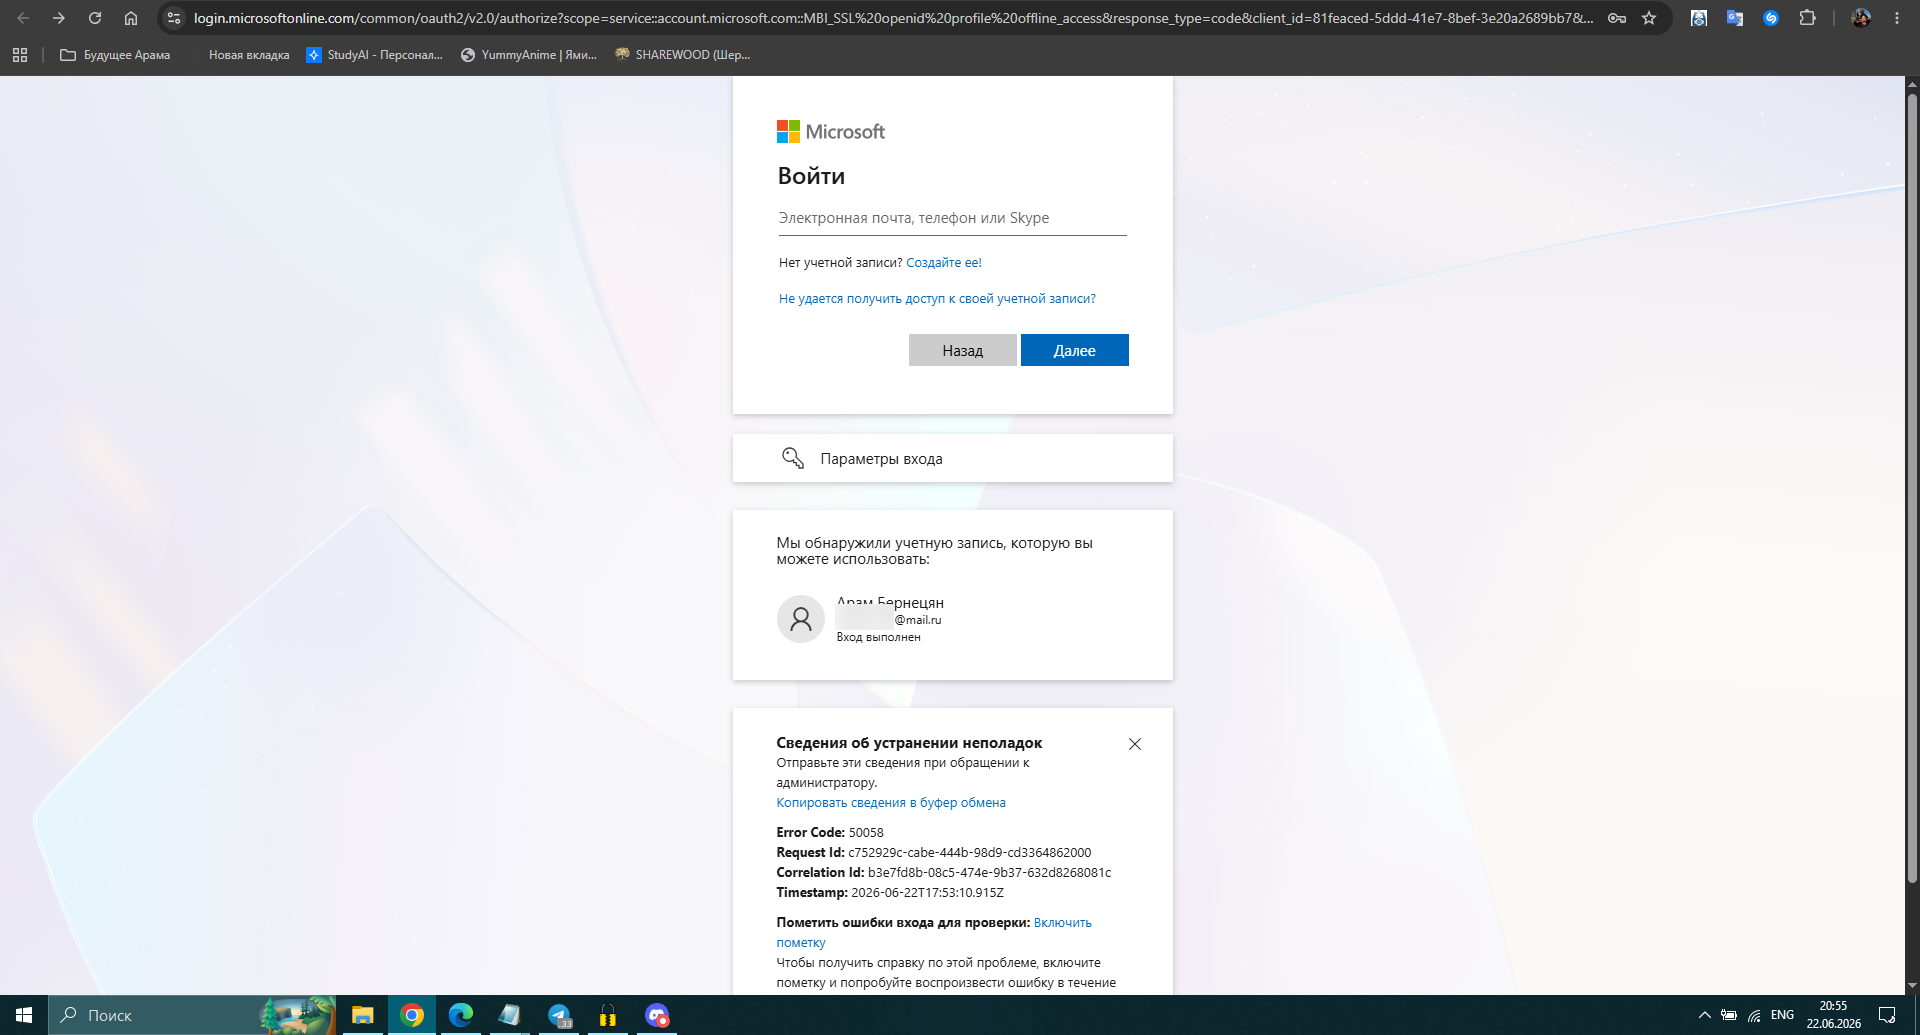
Task: Copy troubleshooting info to clipboard link
Action: click(x=891, y=803)
